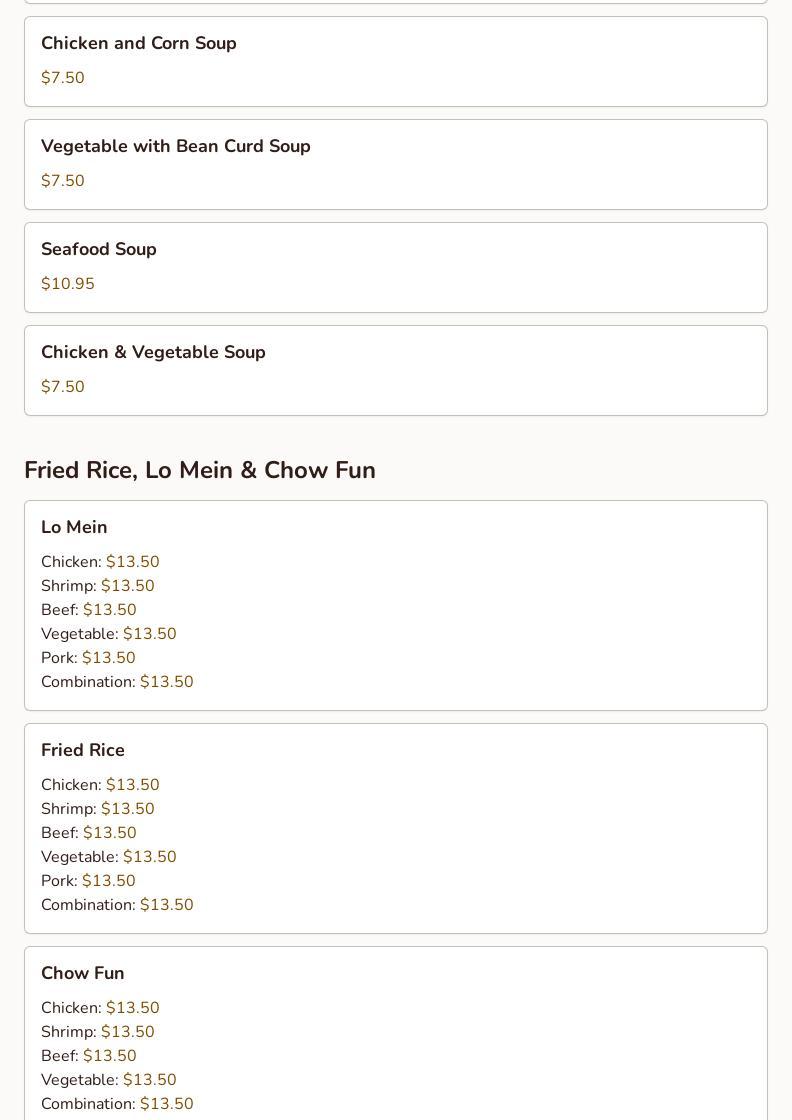Choose the Chicken option under Lo Mein

[100, 562]
